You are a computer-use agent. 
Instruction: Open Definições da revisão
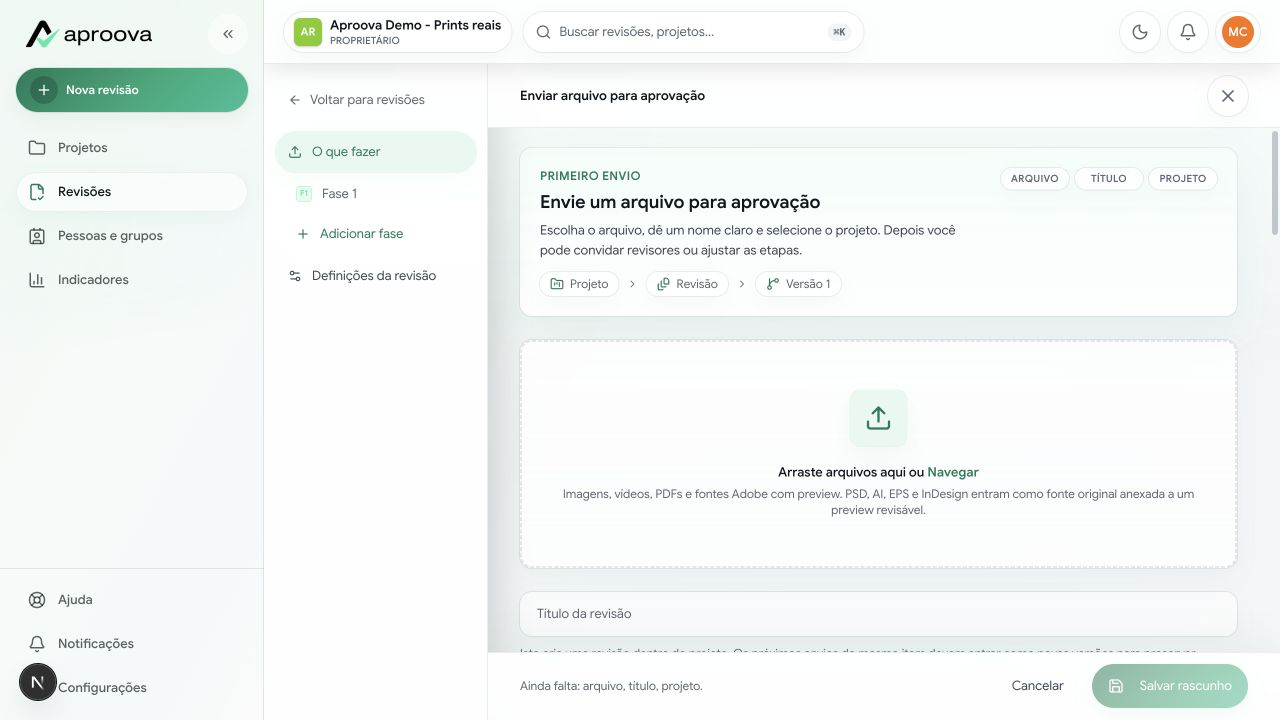[x=376, y=276]
